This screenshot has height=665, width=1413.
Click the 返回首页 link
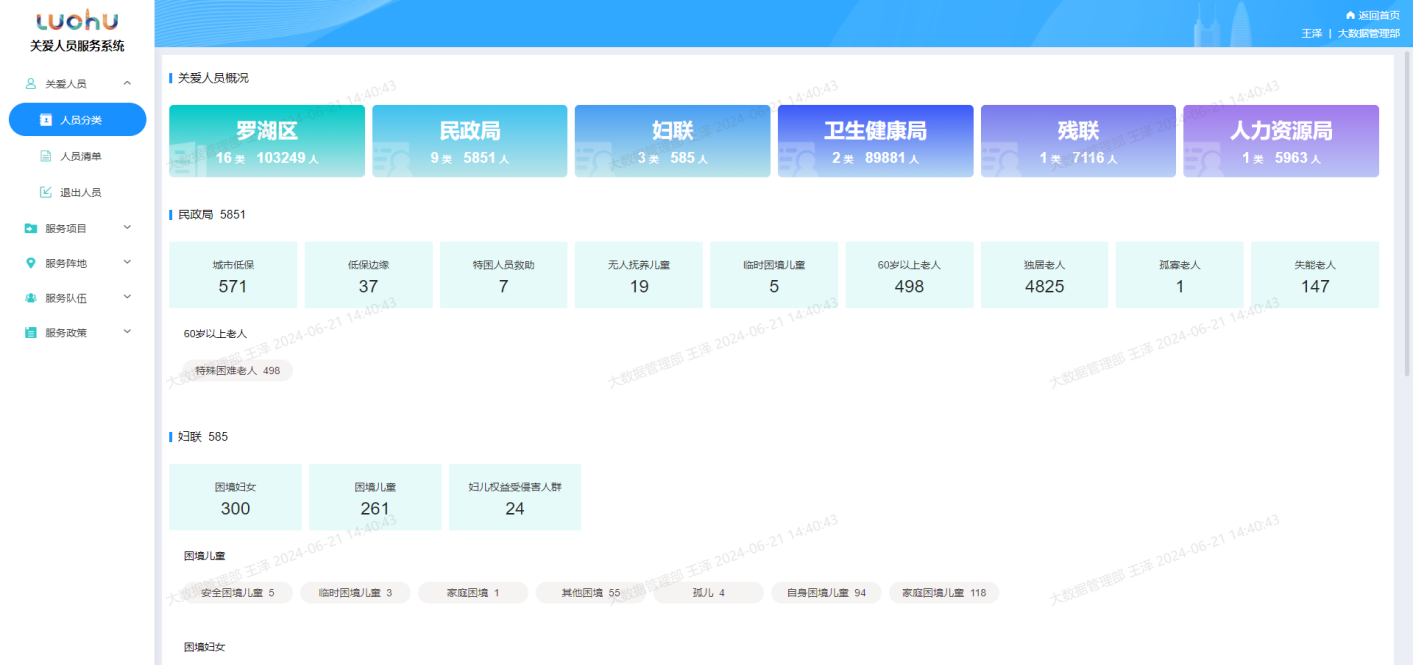click(1378, 16)
